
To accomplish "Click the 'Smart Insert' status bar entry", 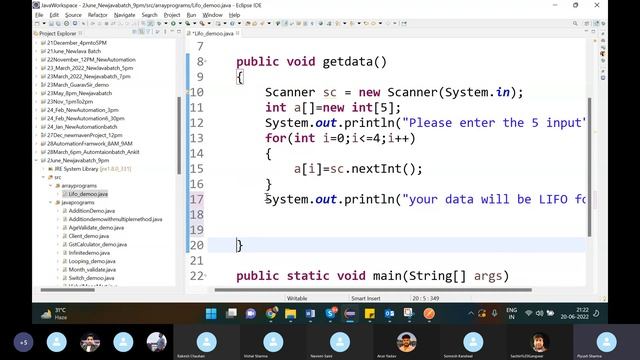I will tap(366, 298).
